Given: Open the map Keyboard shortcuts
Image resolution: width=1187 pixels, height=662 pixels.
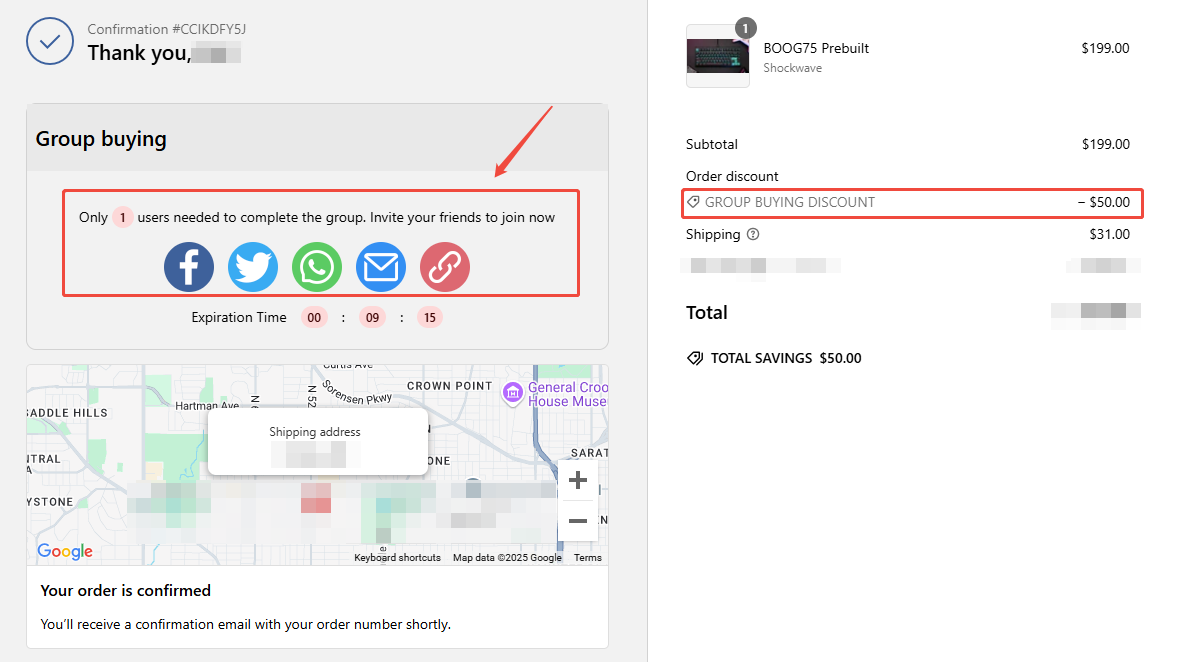Looking at the screenshot, I should pos(397,558).
